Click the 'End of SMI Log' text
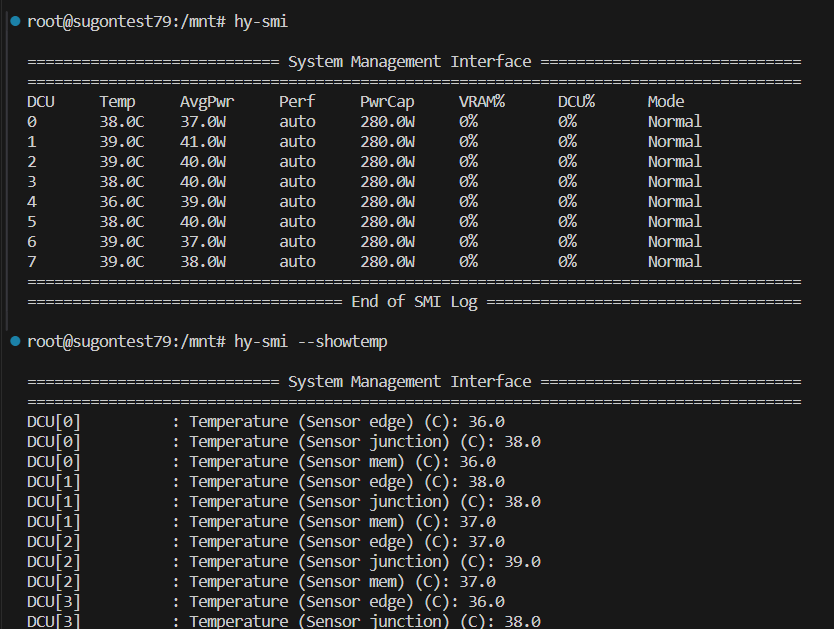834x629 pixels. 414,301
